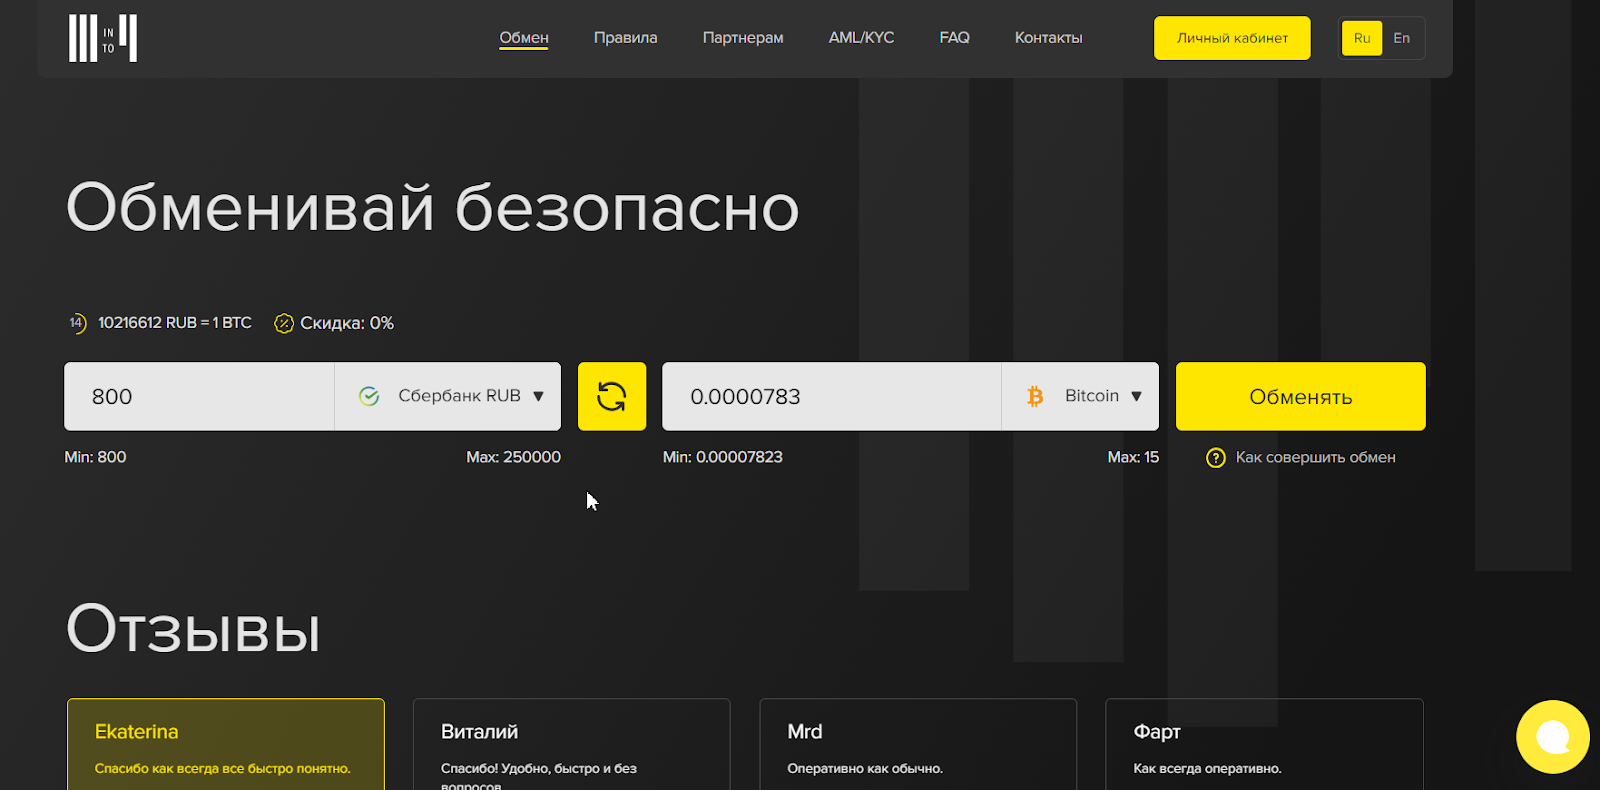
Task: Click the Min: 800 label
Action: point(95,457)
